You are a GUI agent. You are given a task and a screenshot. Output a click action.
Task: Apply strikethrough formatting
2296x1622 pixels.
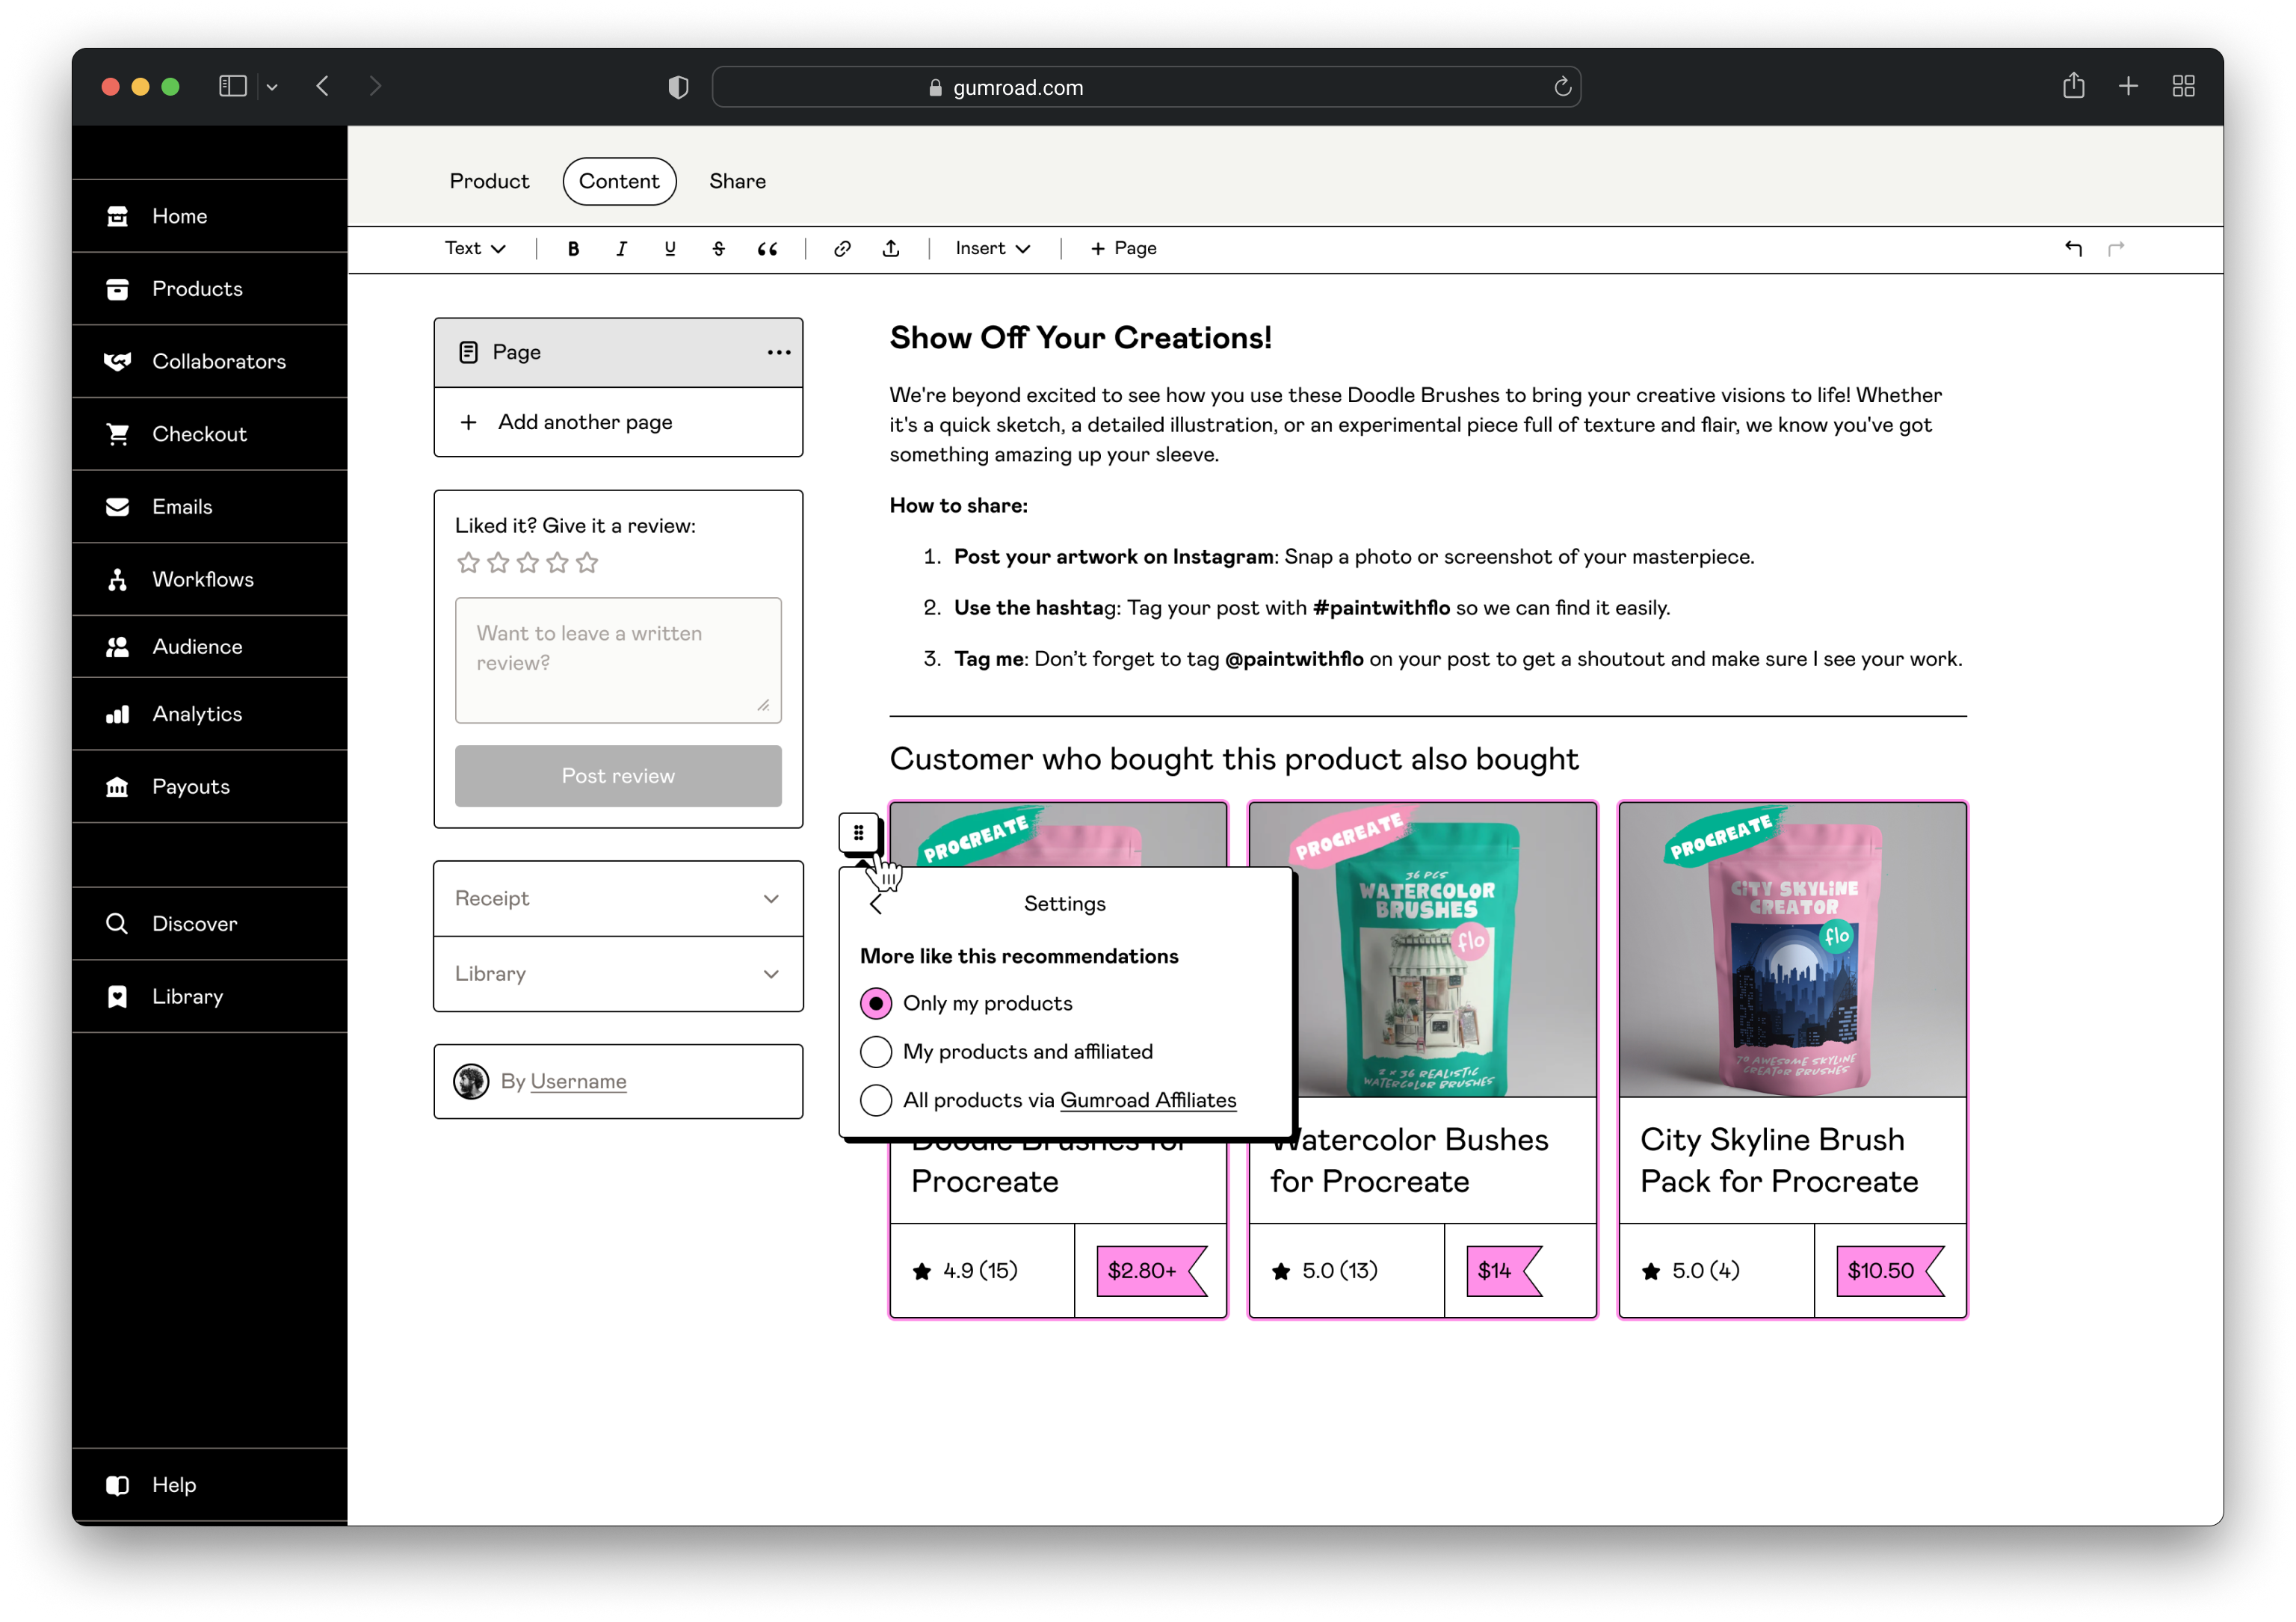(x=719, y=248)
